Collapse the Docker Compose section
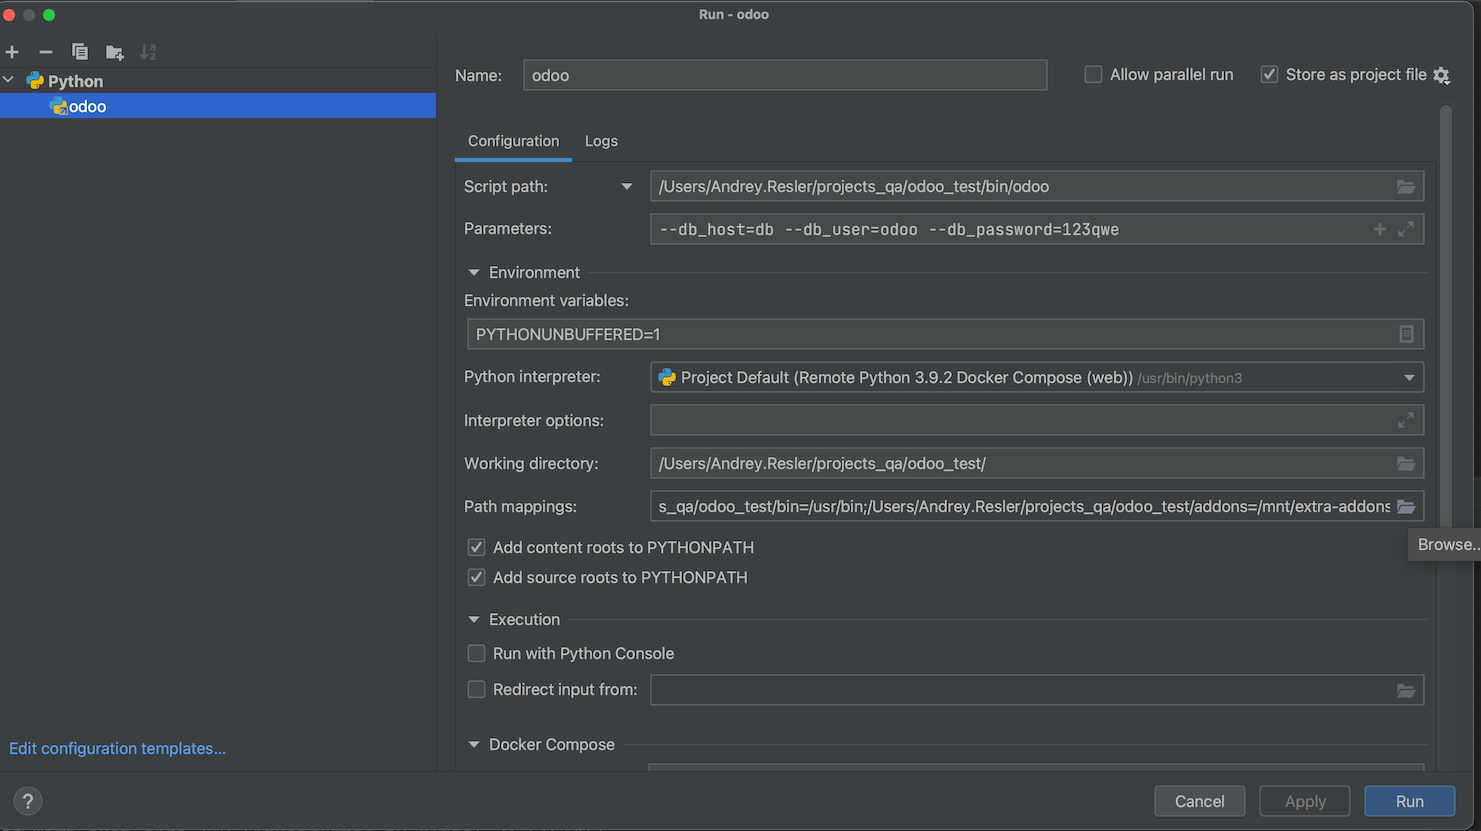1481x831 pixels. pyautogui.click(x=474, y=745)
